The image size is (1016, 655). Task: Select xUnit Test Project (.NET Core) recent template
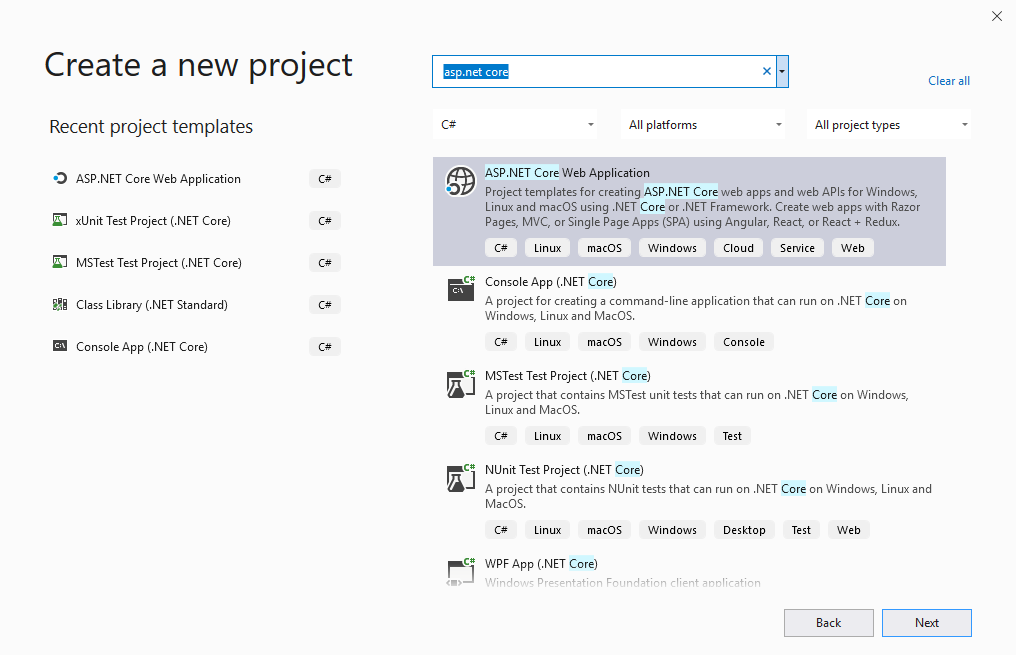pos(153,221)
